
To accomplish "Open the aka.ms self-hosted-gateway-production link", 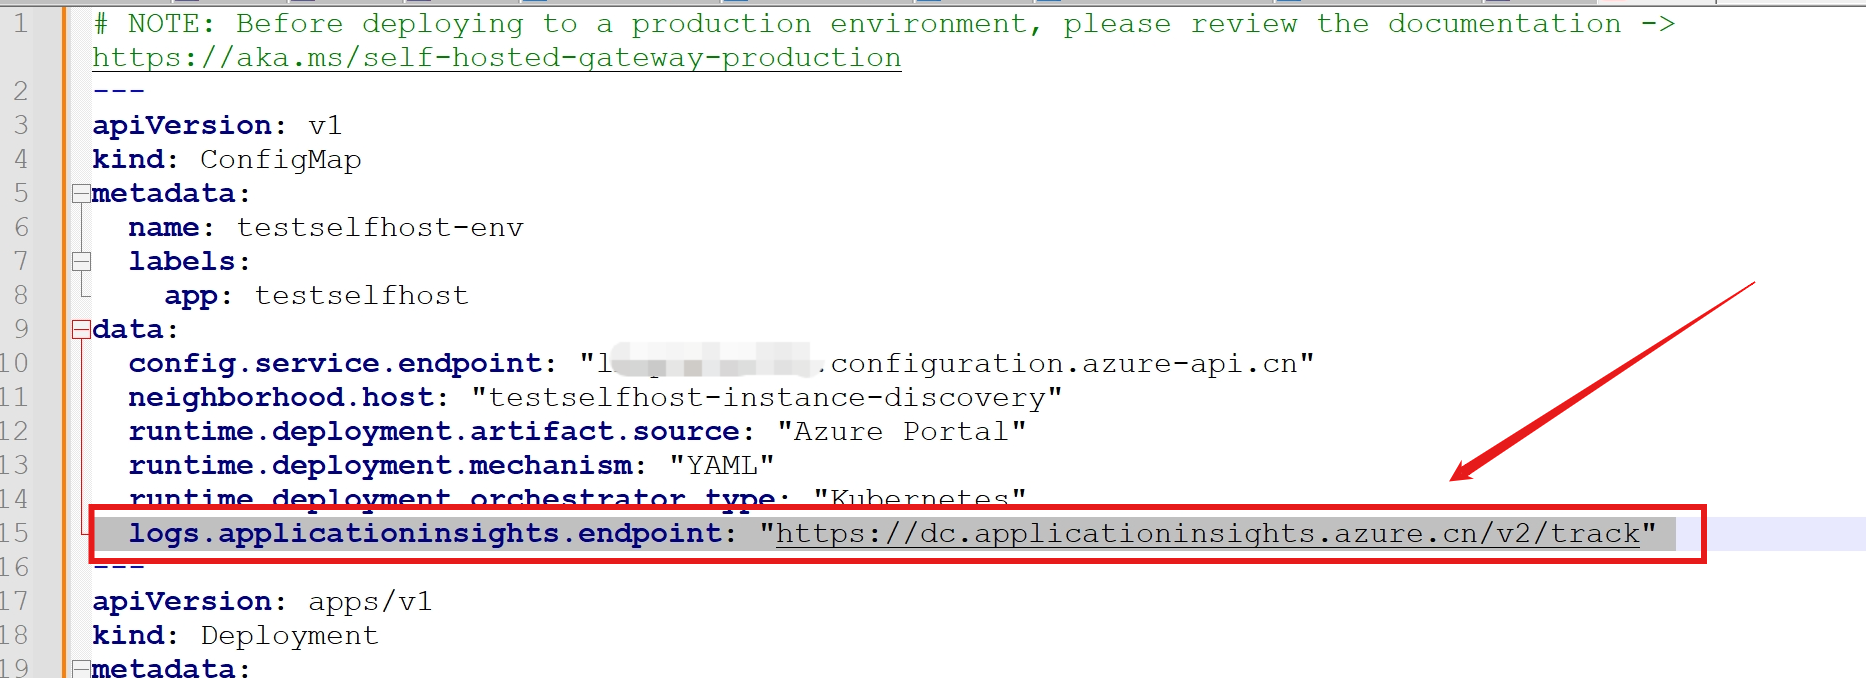I will point(496,58).
